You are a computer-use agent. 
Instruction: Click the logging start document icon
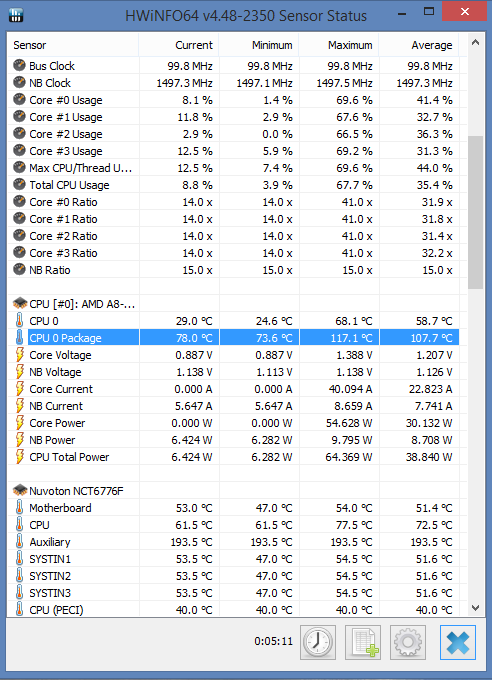(363, 642)
